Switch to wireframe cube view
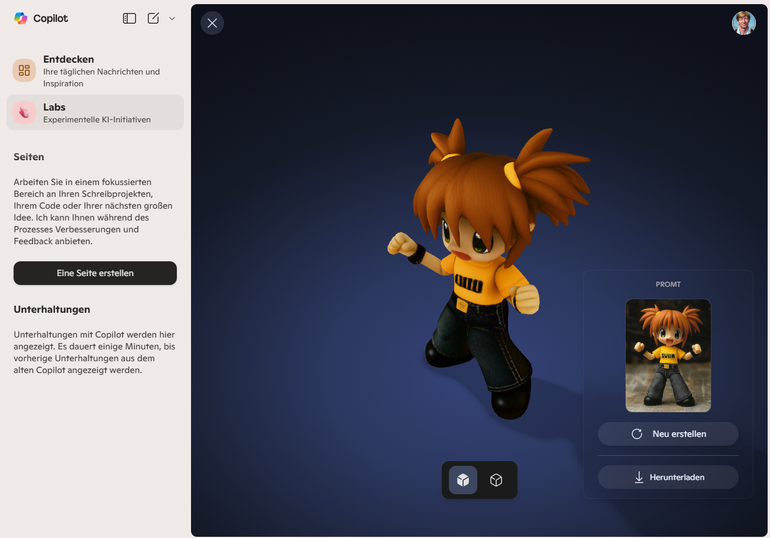The width and height of the screenshot is (770, 538). (496, 480)
